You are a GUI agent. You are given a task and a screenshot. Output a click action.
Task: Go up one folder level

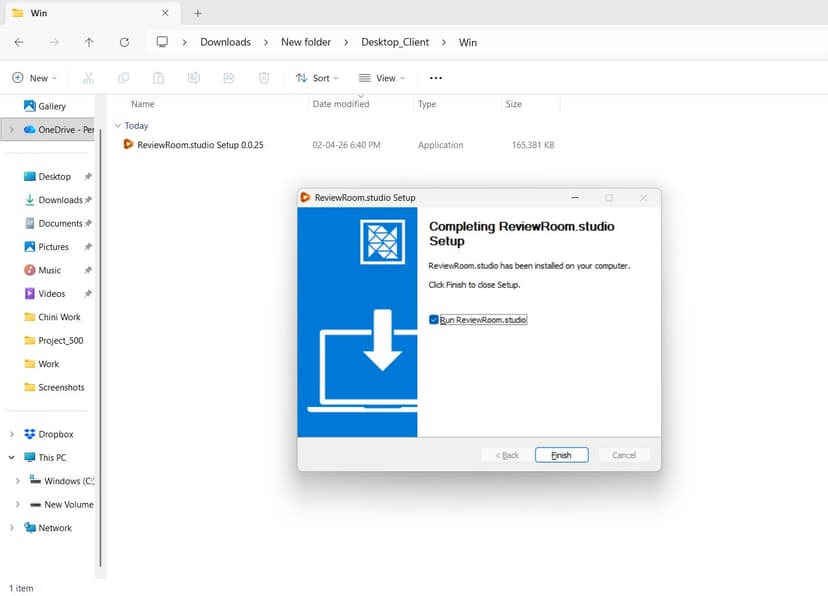(x=89, y=42)
